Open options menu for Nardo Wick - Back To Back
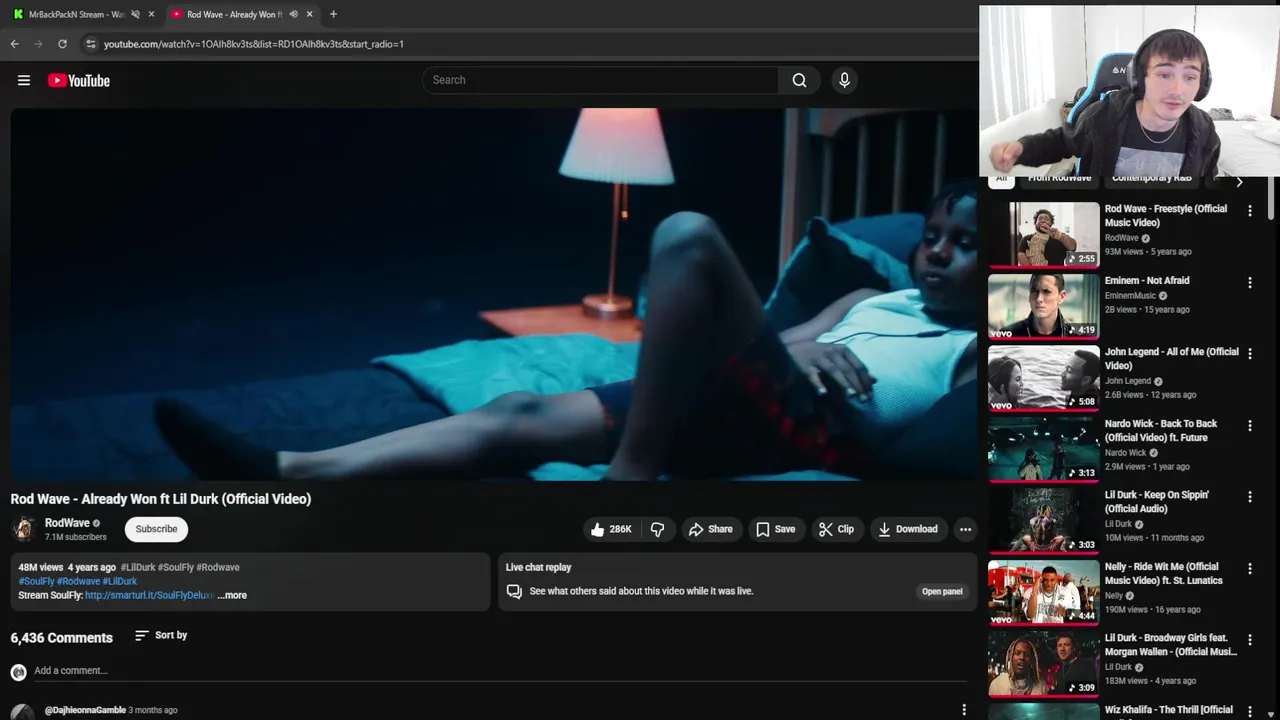 coord(1249,425)
